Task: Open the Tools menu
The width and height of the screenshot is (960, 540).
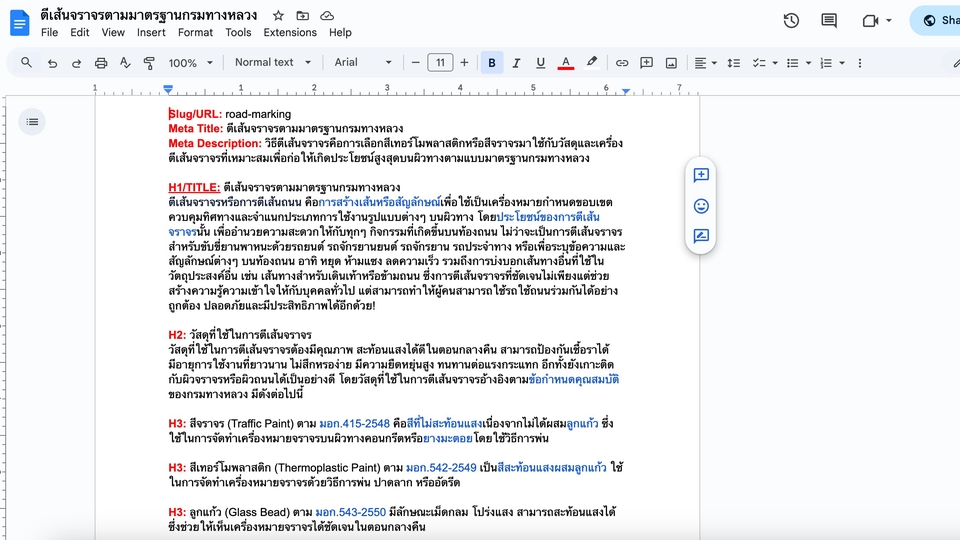Action: point(238,32)
